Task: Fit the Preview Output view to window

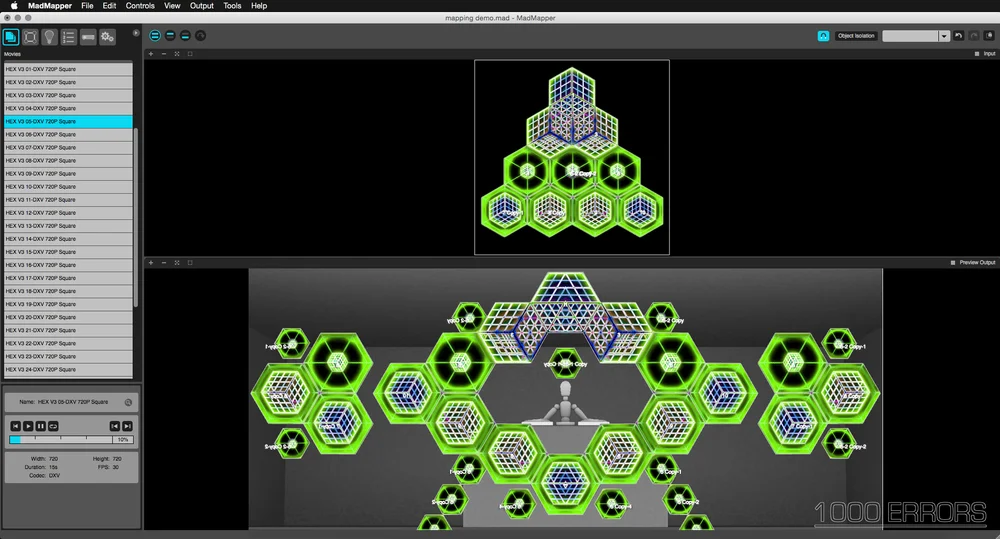Action: (x=177, y=263)
